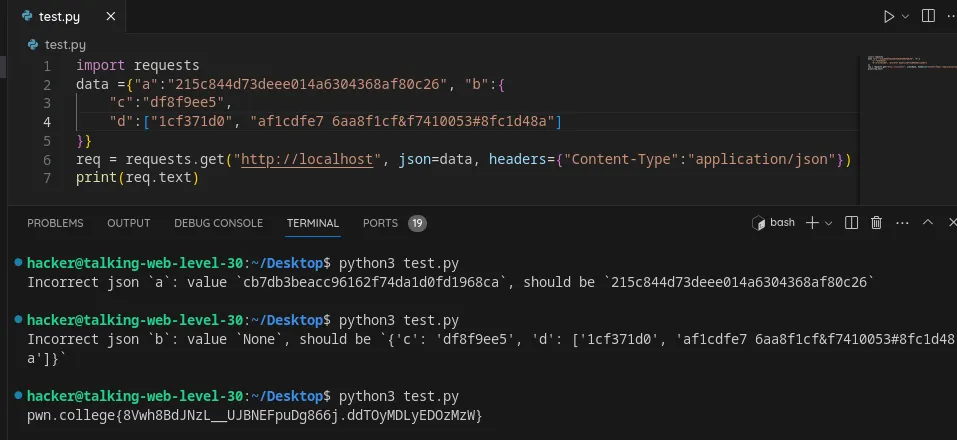Open the http://localhost link in code

tap(307, 159)
